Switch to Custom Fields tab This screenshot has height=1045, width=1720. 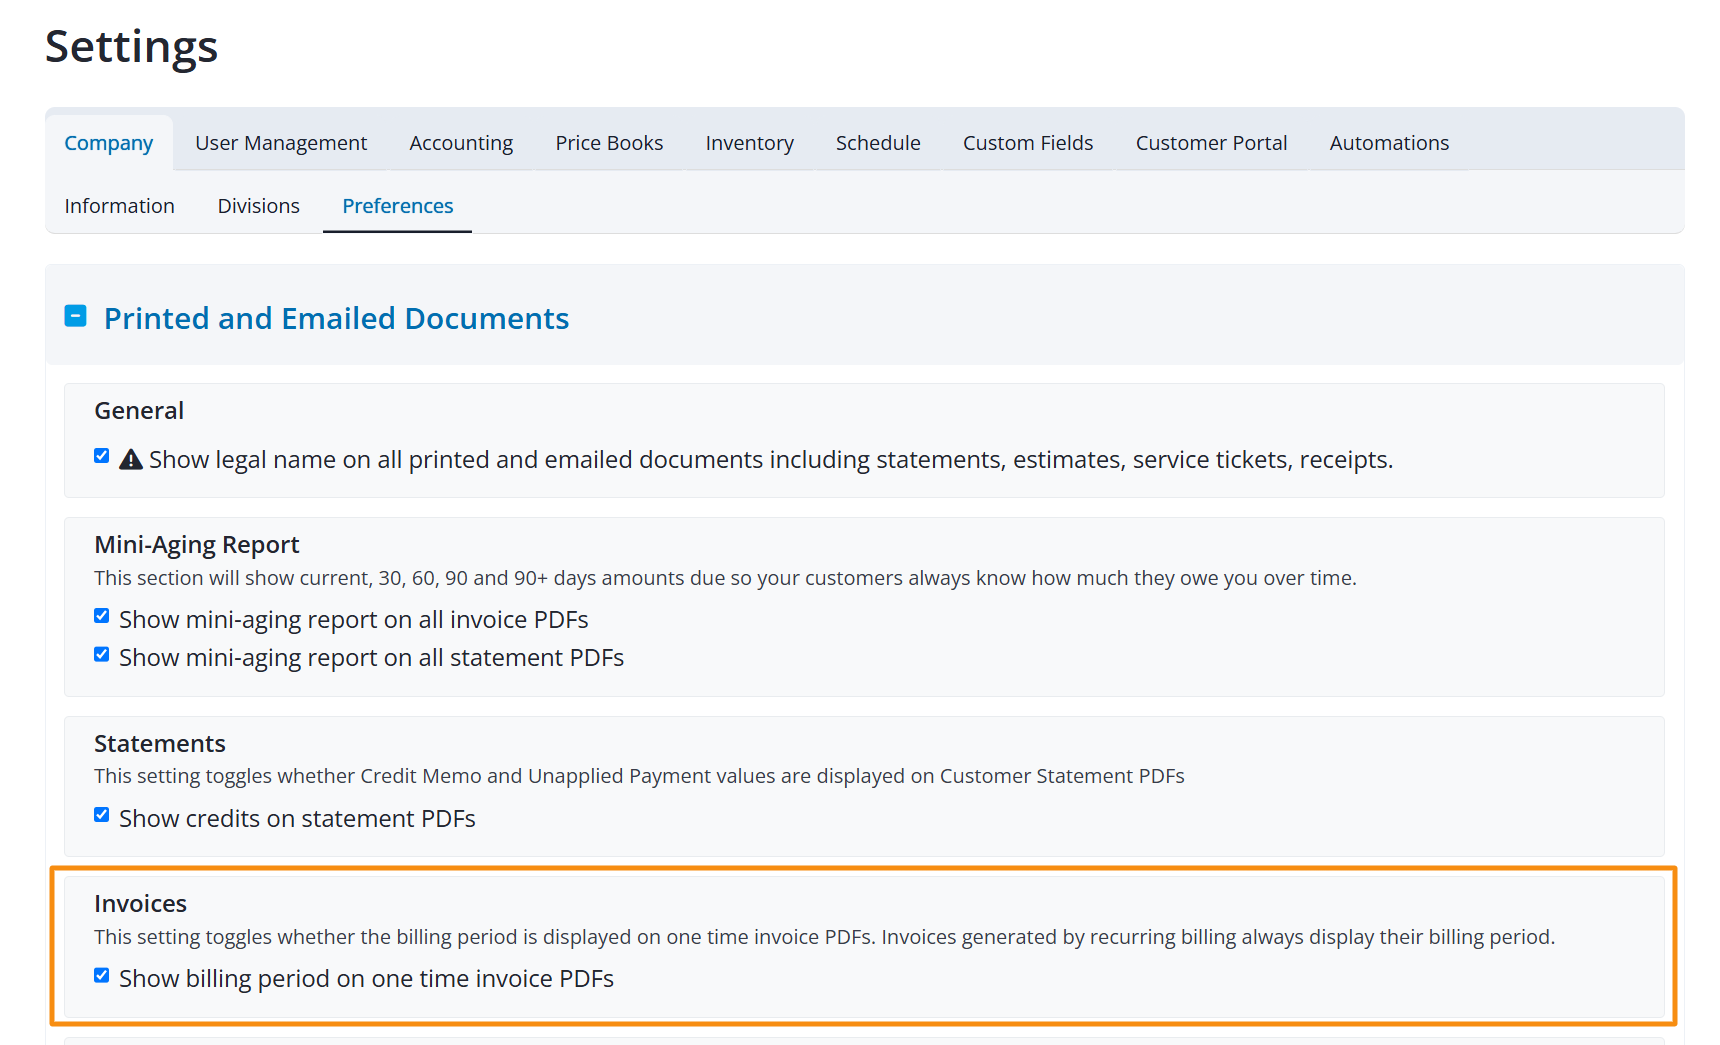pos(1028,143)
